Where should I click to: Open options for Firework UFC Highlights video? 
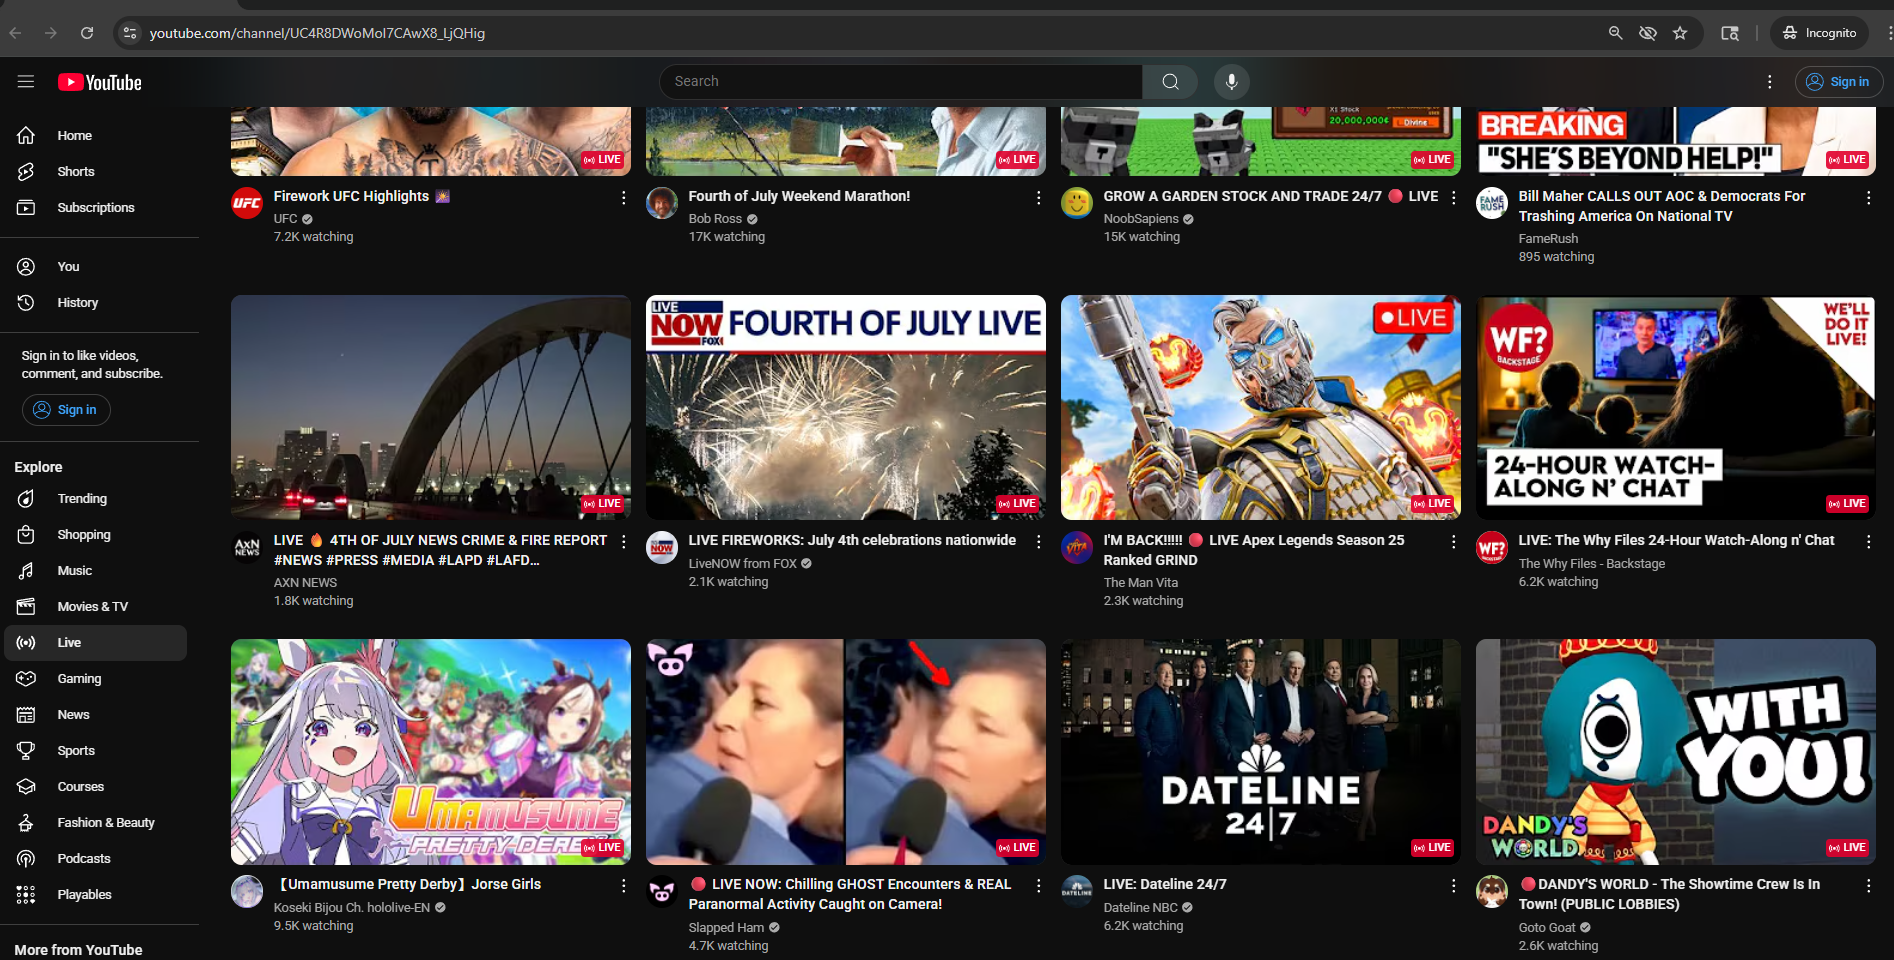tap(623, 198)
